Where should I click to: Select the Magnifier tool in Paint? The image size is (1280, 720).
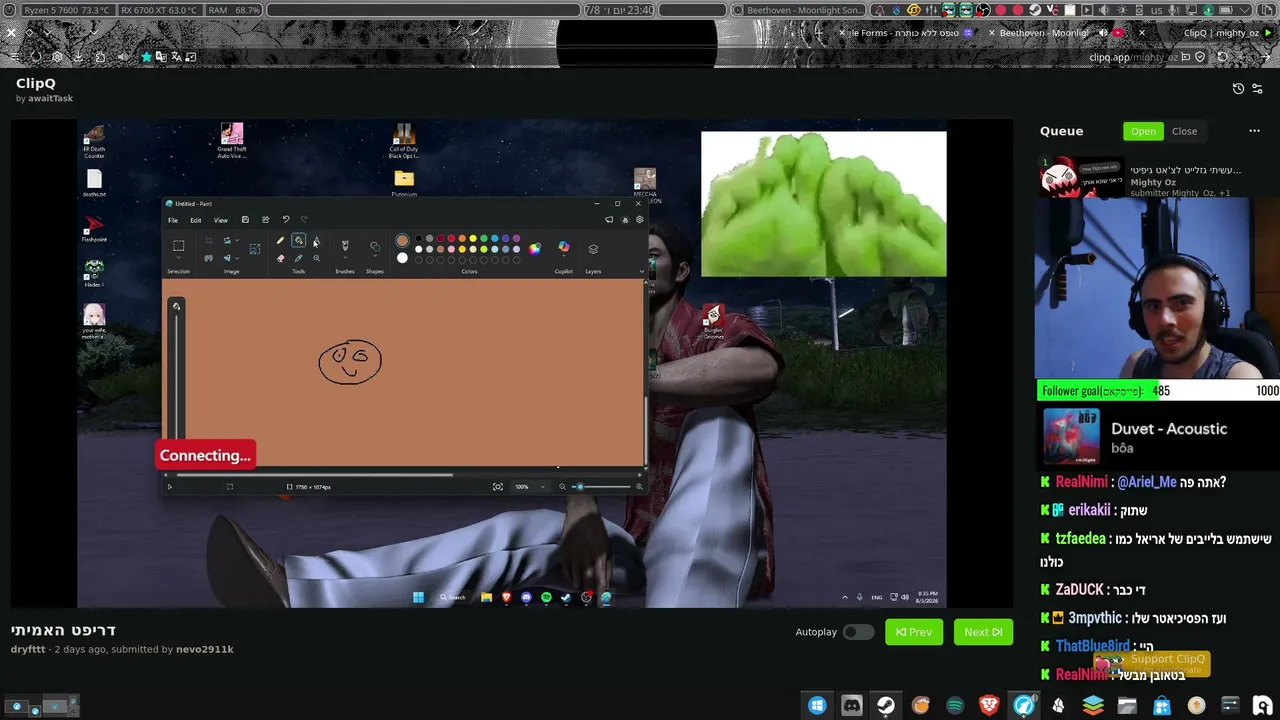(316, 258)
